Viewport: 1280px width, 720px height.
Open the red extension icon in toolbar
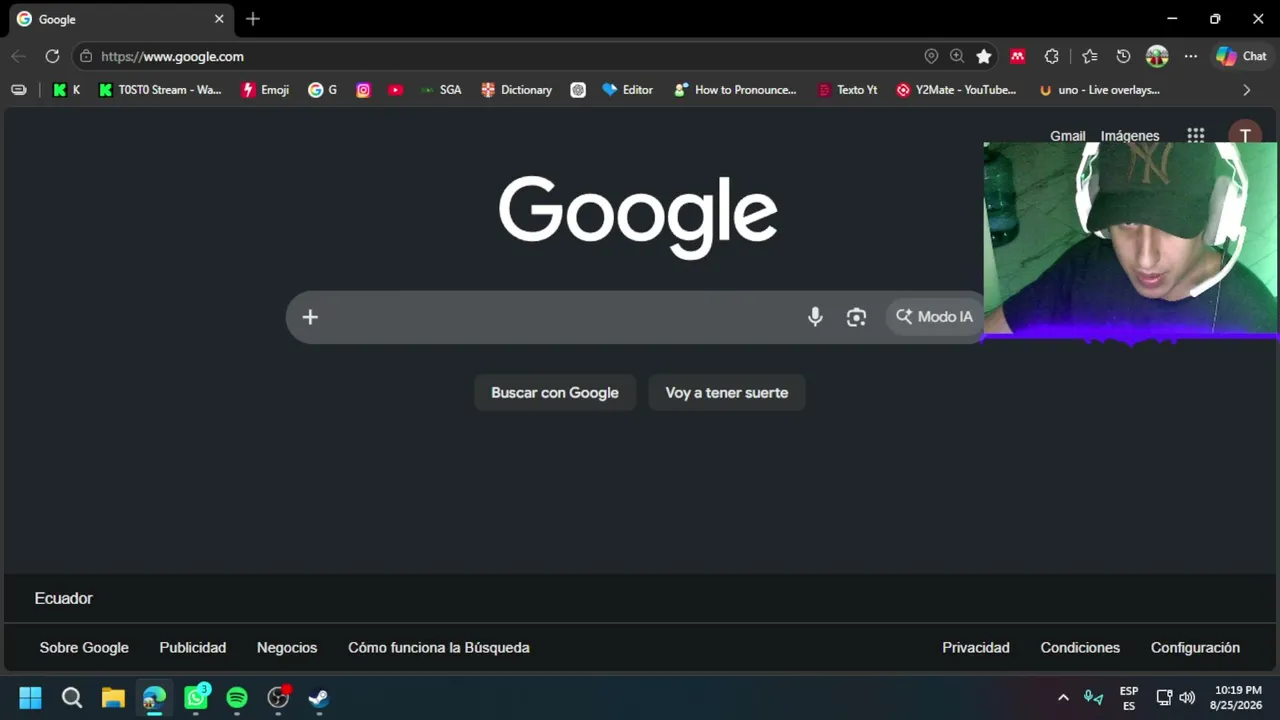coord(1018,57)
